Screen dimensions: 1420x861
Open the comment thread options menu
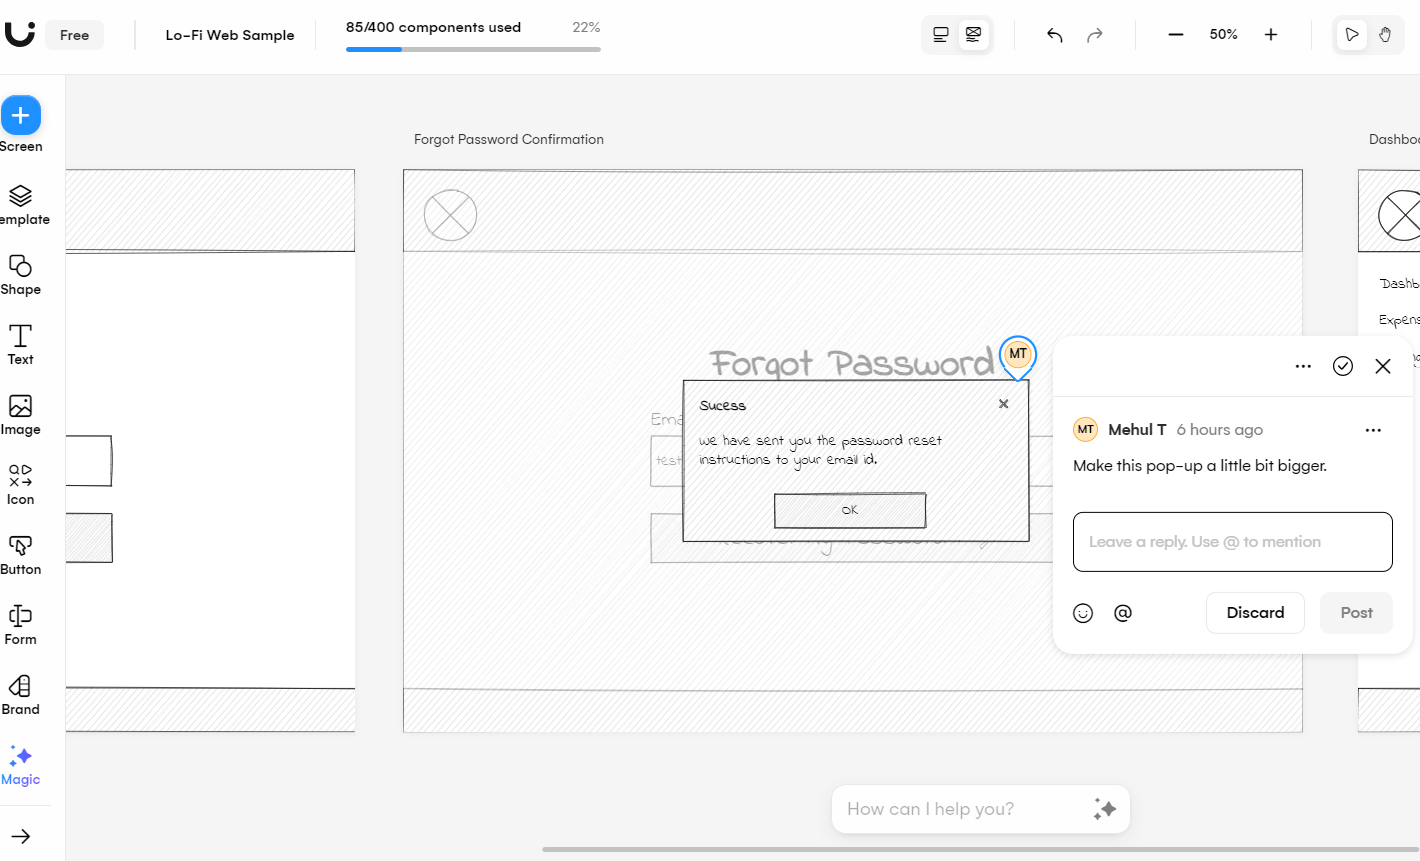[1303, 366]
